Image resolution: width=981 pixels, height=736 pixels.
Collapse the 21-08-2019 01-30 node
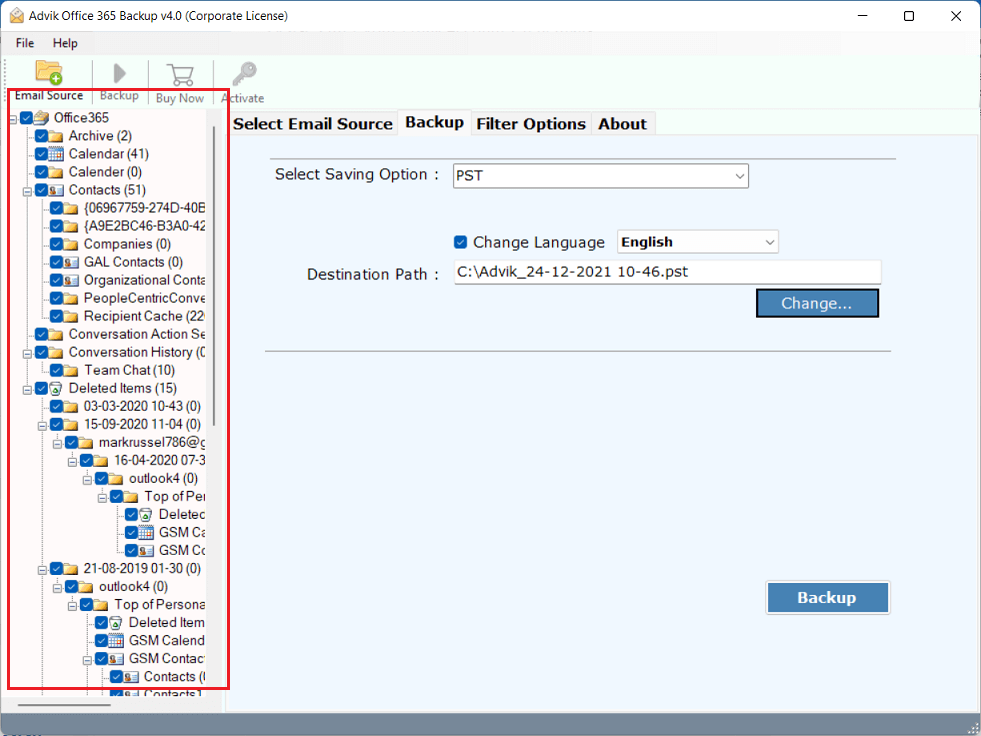[x=43, y=570]
